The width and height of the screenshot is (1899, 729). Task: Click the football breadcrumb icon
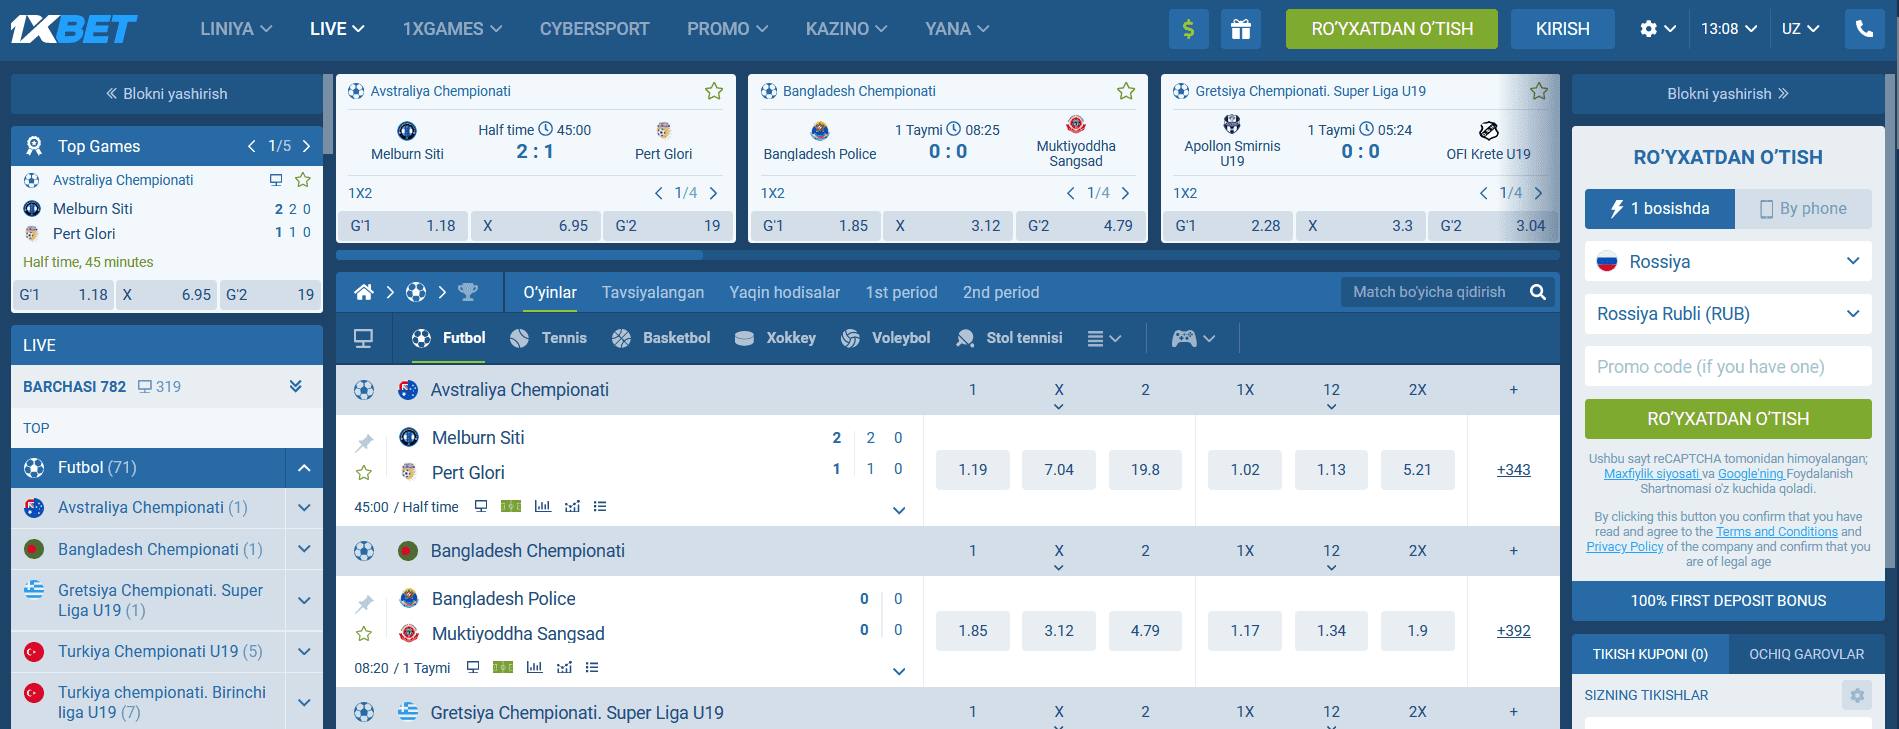(416, 292)
